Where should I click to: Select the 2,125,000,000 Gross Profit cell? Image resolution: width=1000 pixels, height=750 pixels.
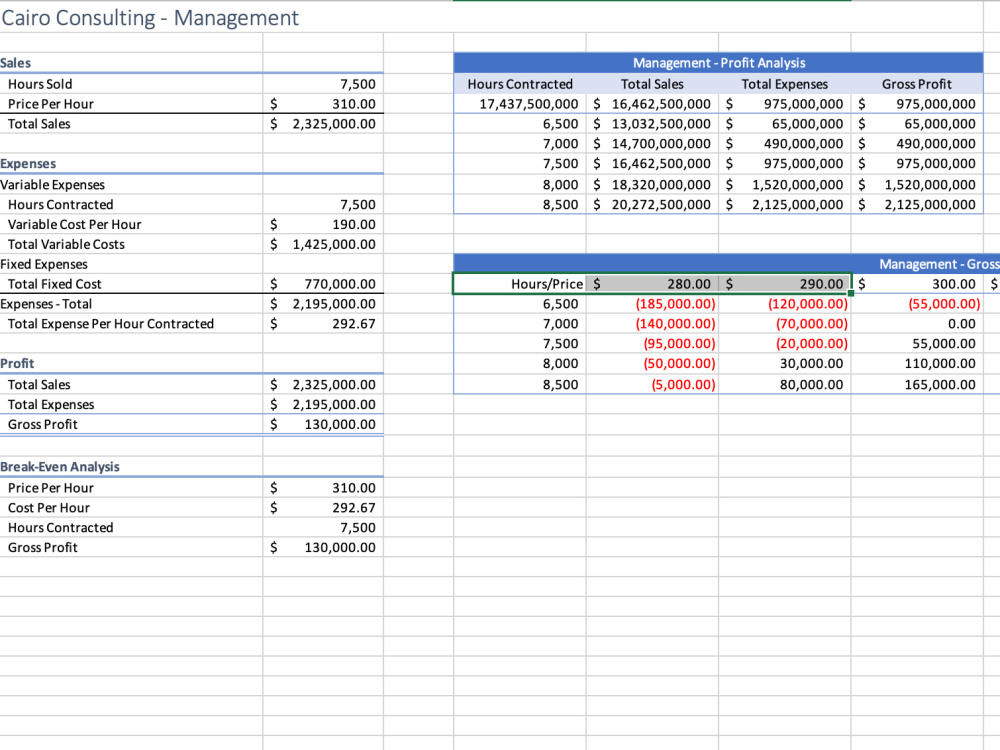click(x=917, y=205)
